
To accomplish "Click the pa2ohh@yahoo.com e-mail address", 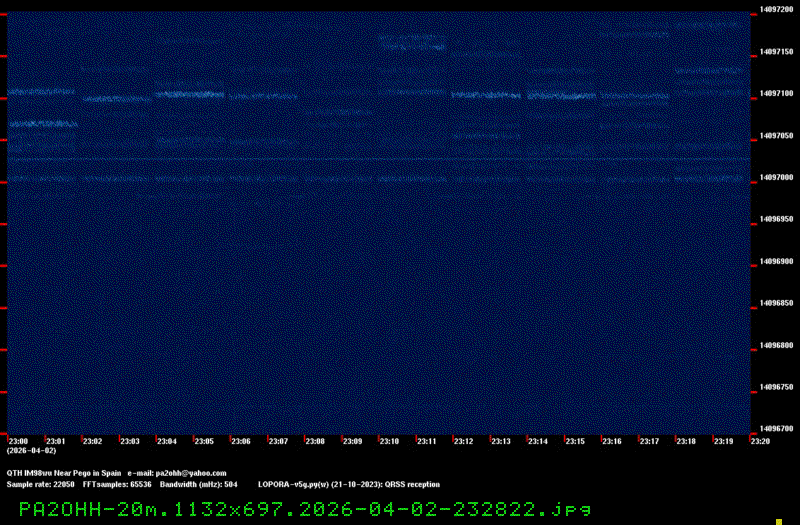I will 191,473.
